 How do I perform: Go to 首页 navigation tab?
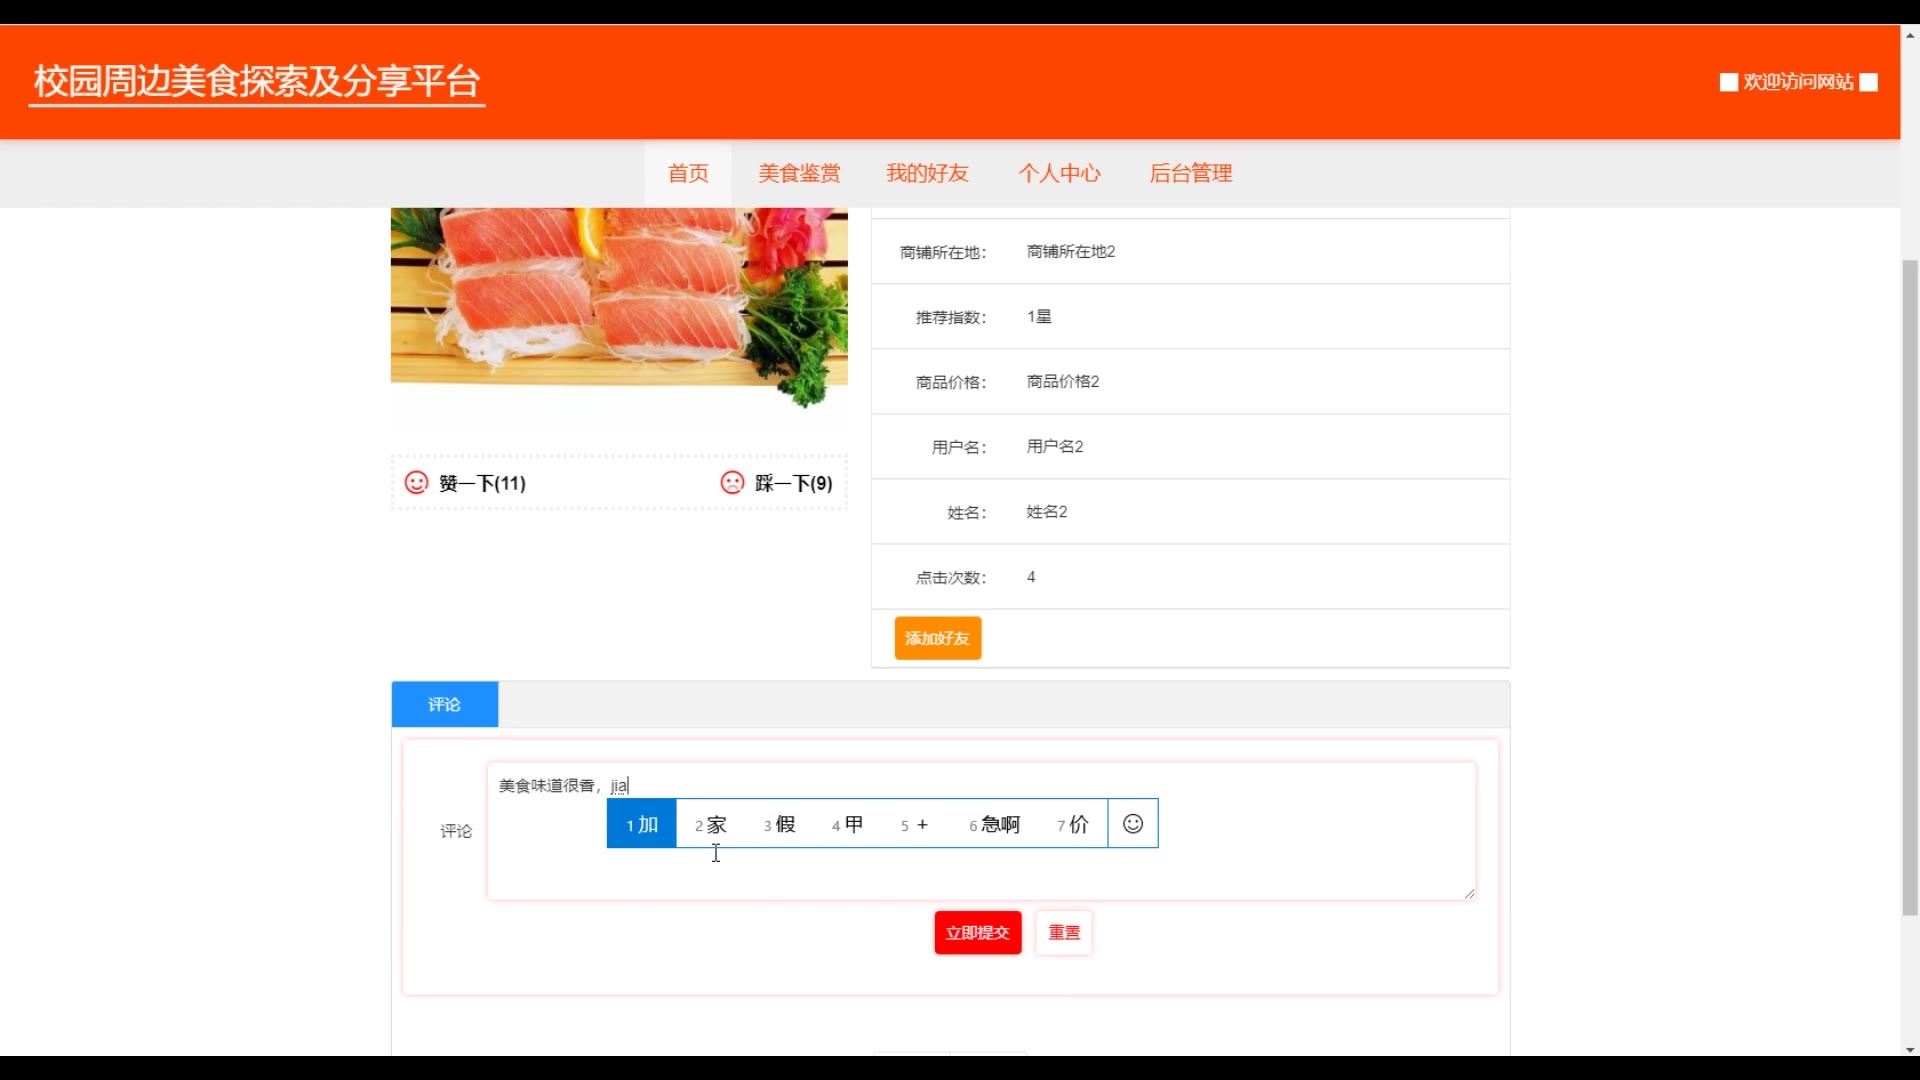tap(688, 173)
